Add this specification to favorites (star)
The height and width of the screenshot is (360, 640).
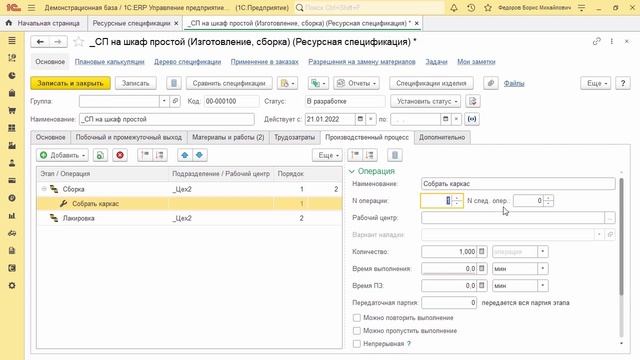coord(78,42)
